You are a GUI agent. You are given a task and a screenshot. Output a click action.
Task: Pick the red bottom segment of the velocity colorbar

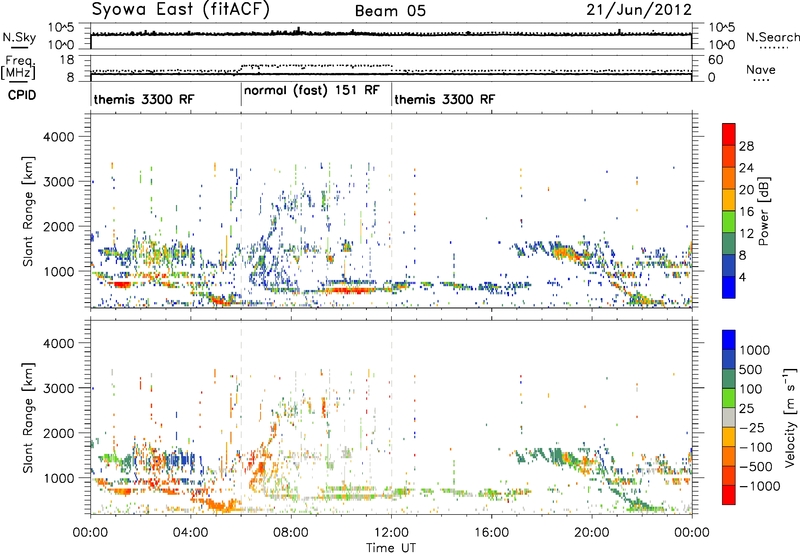click(x=729, y=495)
